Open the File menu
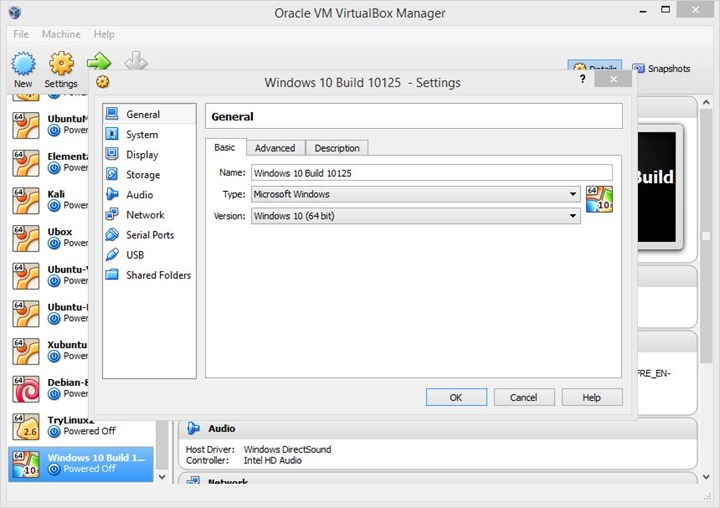The image size is (720, 508). pos(21,34)
